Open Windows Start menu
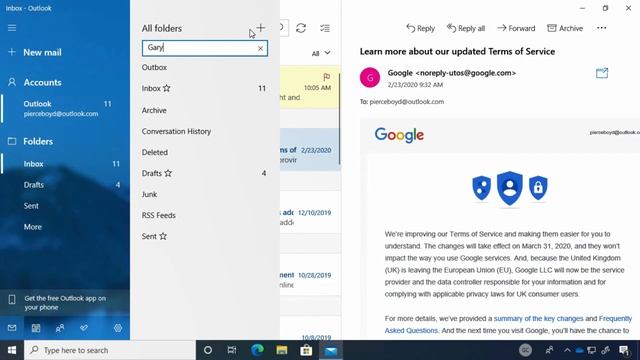640x360 pixels. [12, 350]
